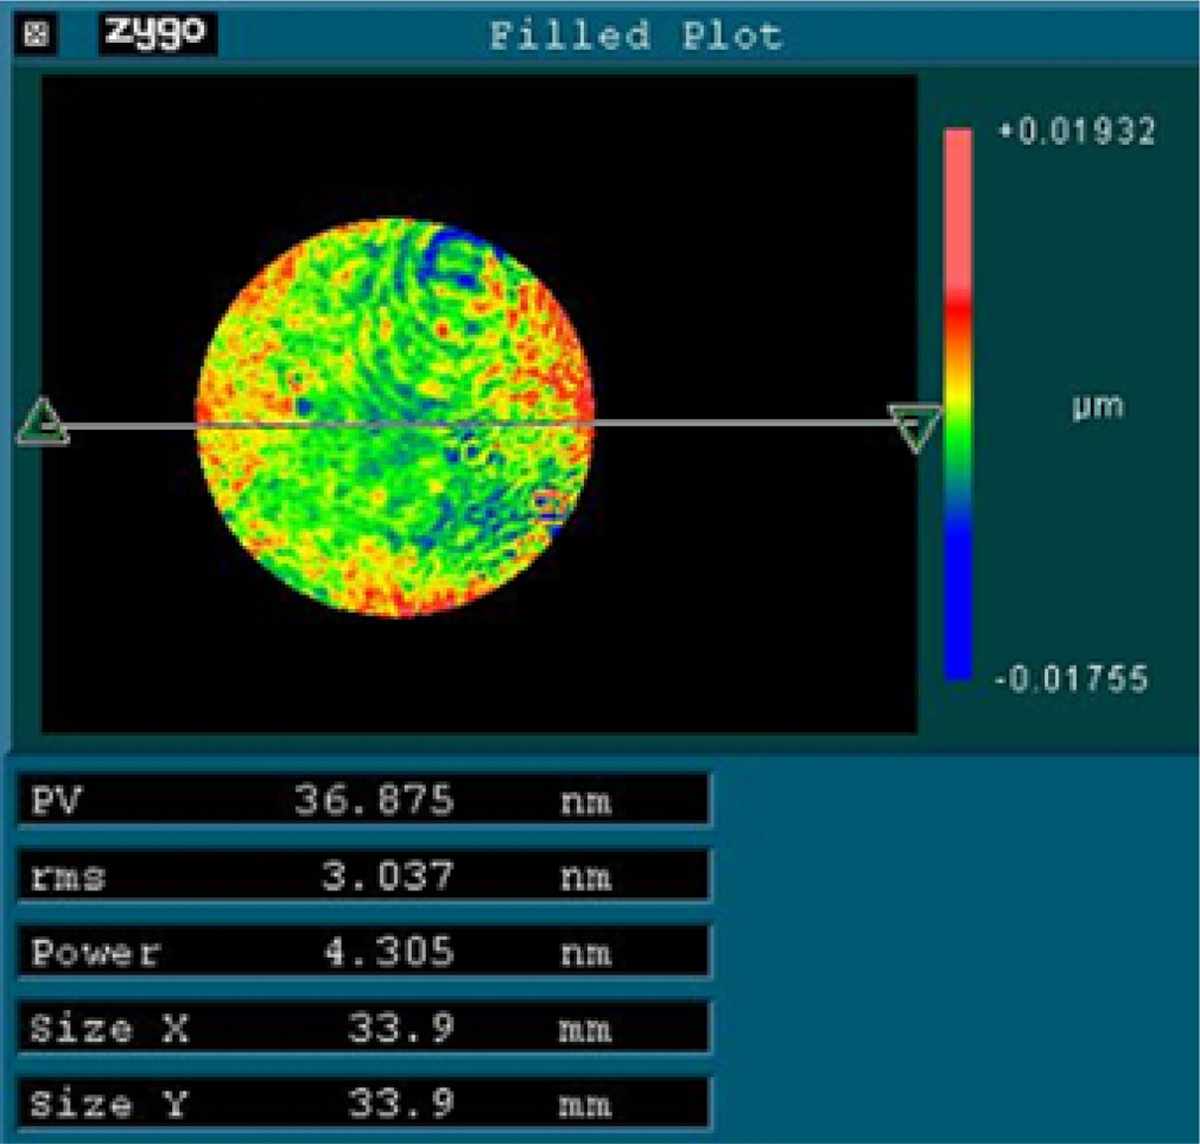Select the PV result box
Screen dimensions: 1200x1144
tap(363, 800)
